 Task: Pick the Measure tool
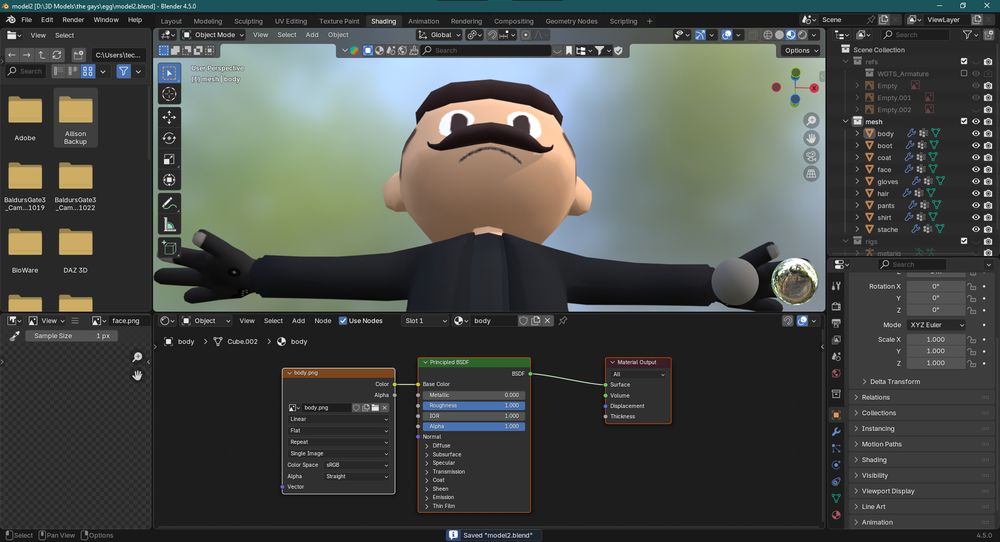tap(169, 224)
